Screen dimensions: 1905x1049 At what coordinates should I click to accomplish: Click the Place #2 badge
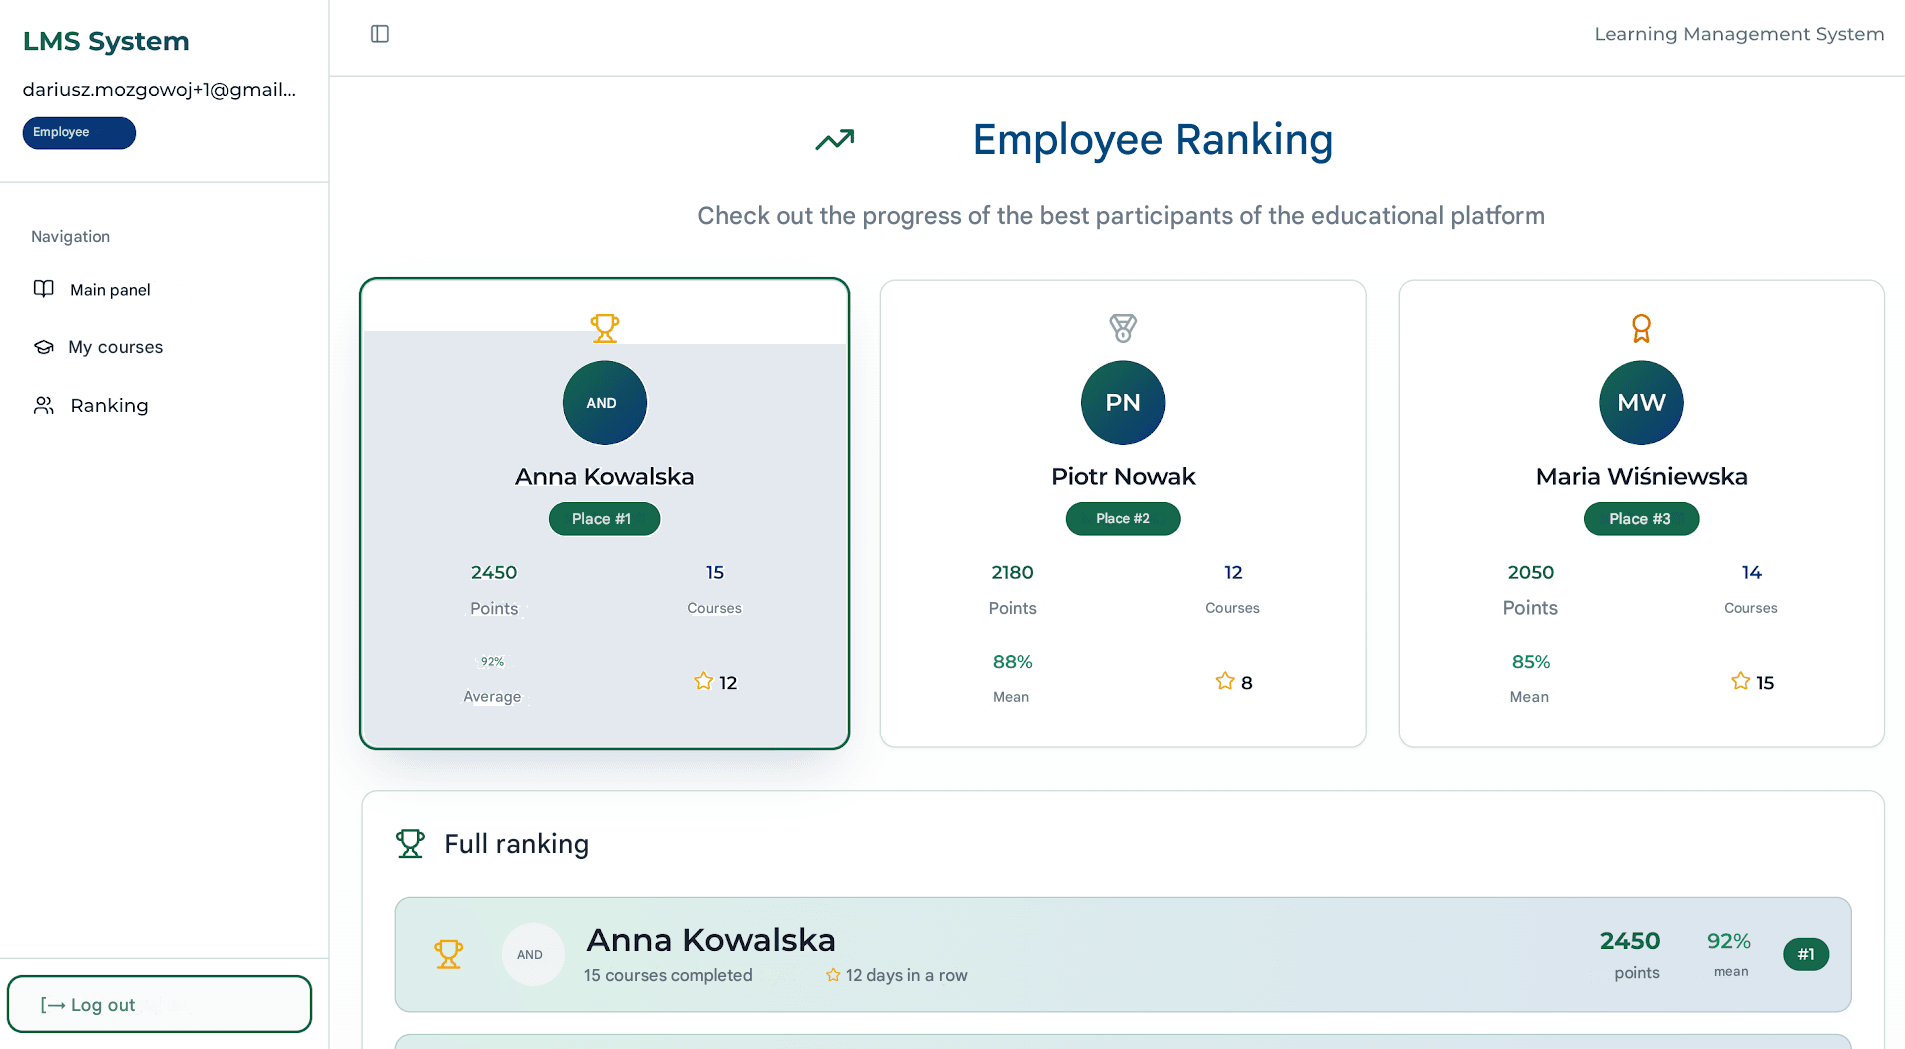coord(1123,519)
